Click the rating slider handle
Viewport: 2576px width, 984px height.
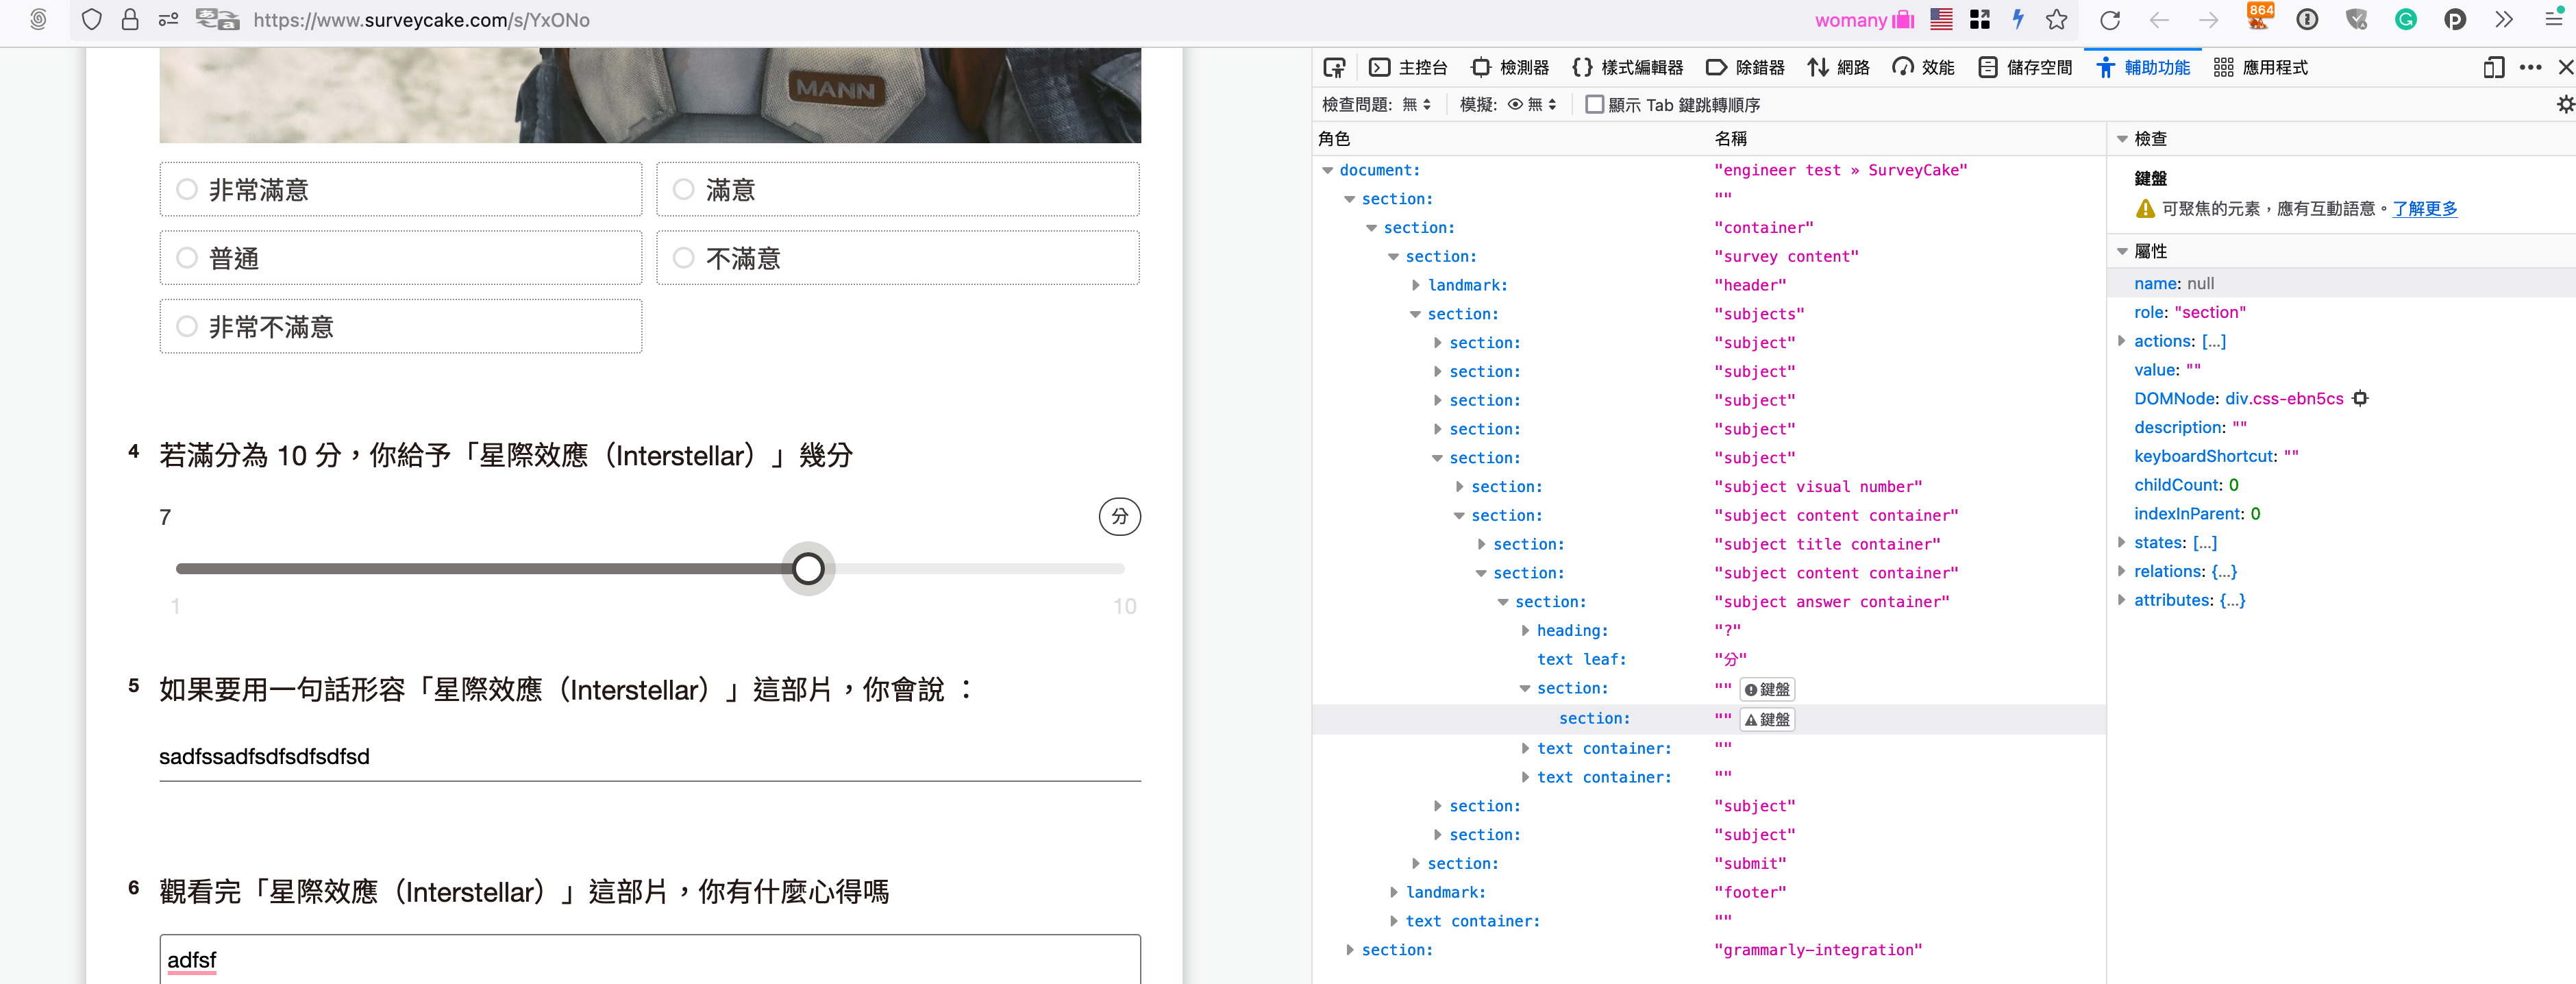(x=808, y=568)
